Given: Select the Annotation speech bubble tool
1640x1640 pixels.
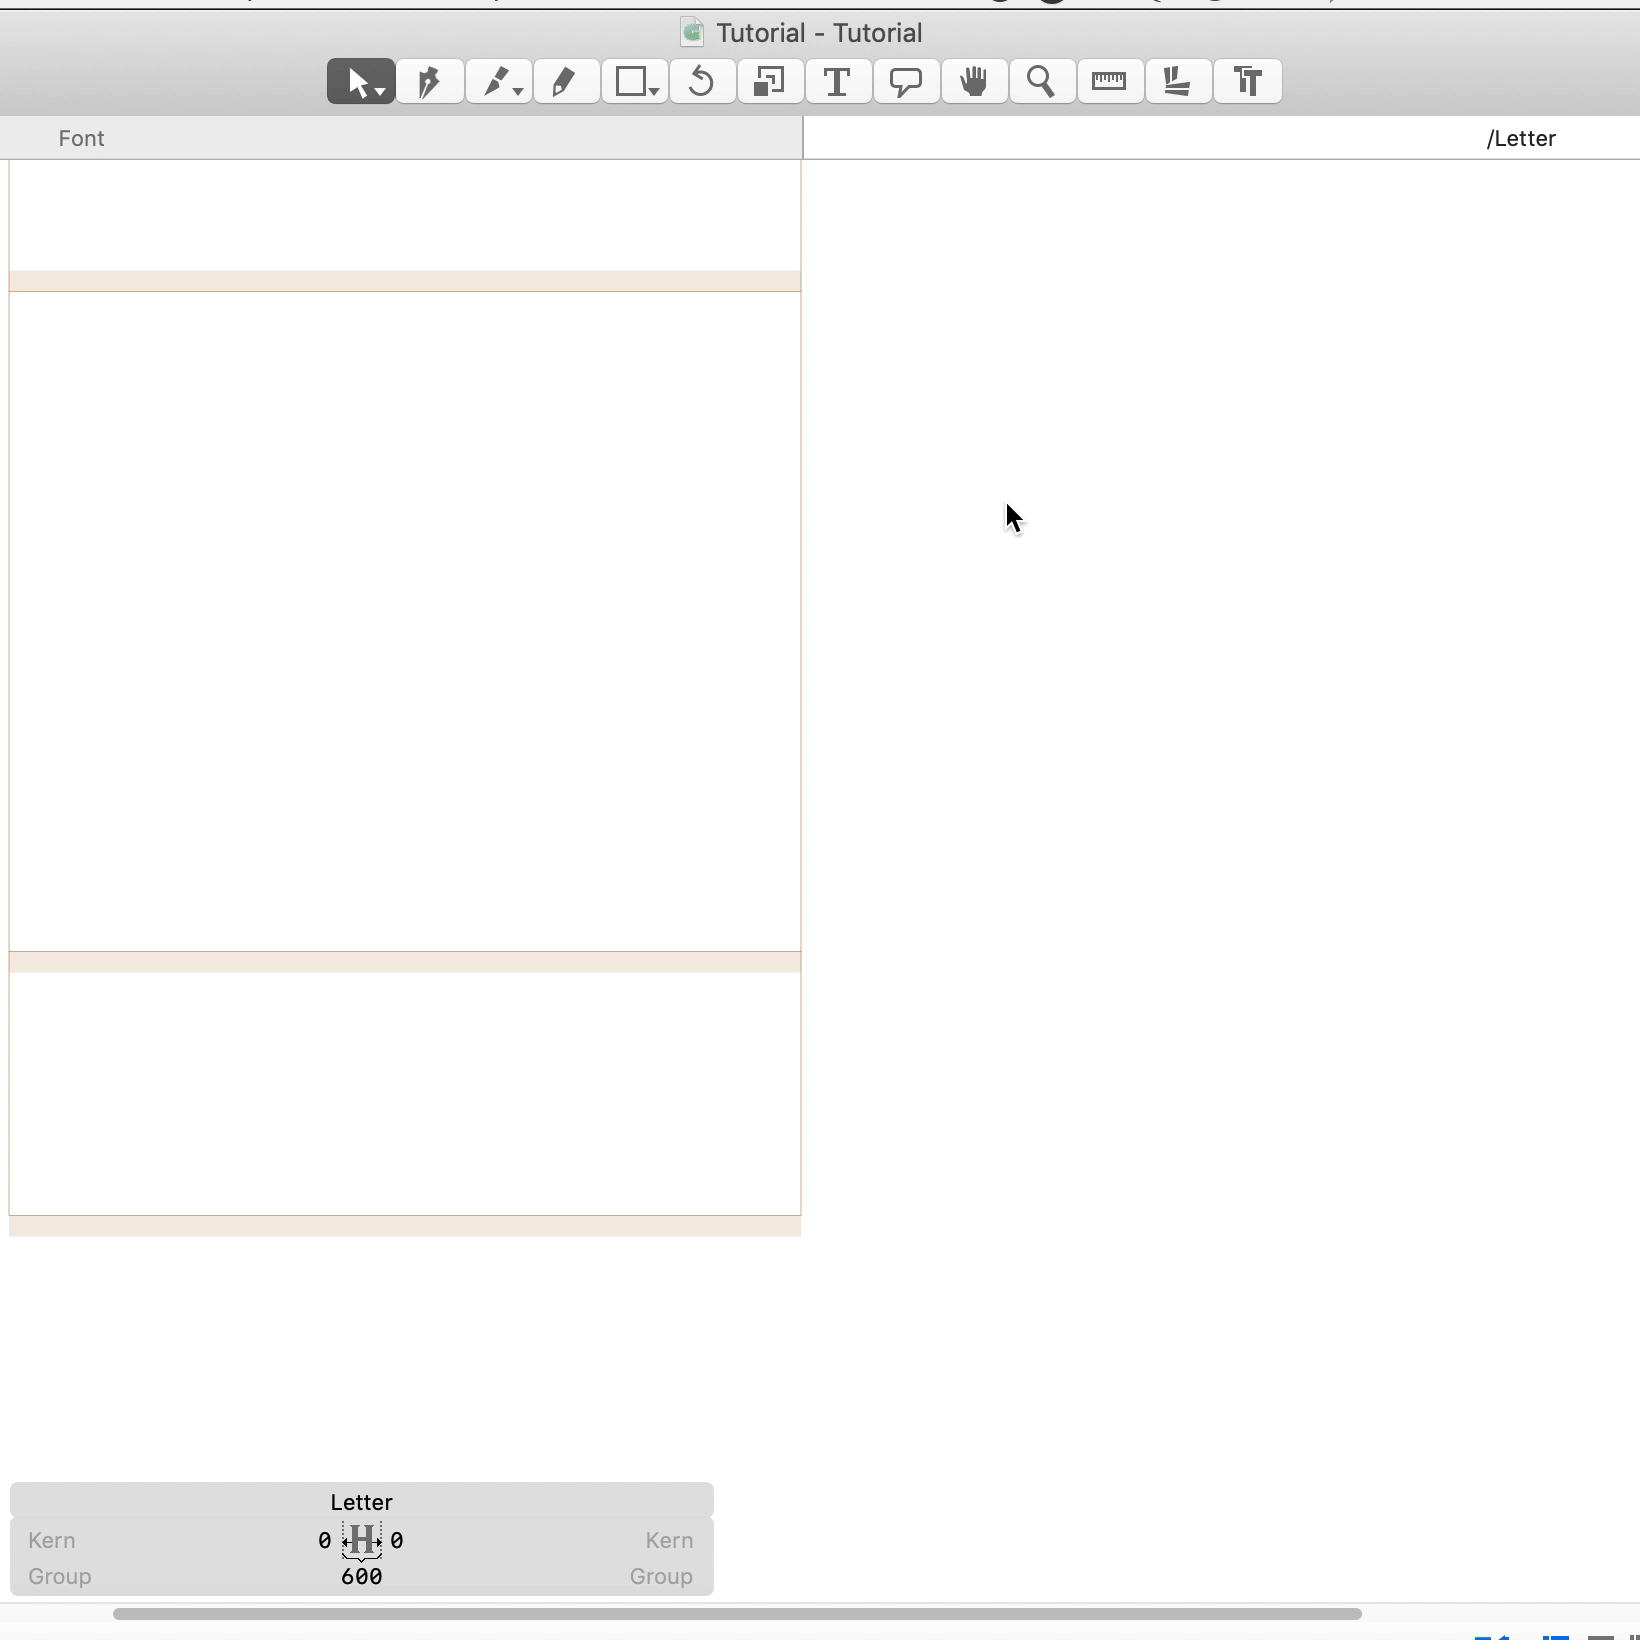Looking at the screenshot, I should [x=906, y=81].
